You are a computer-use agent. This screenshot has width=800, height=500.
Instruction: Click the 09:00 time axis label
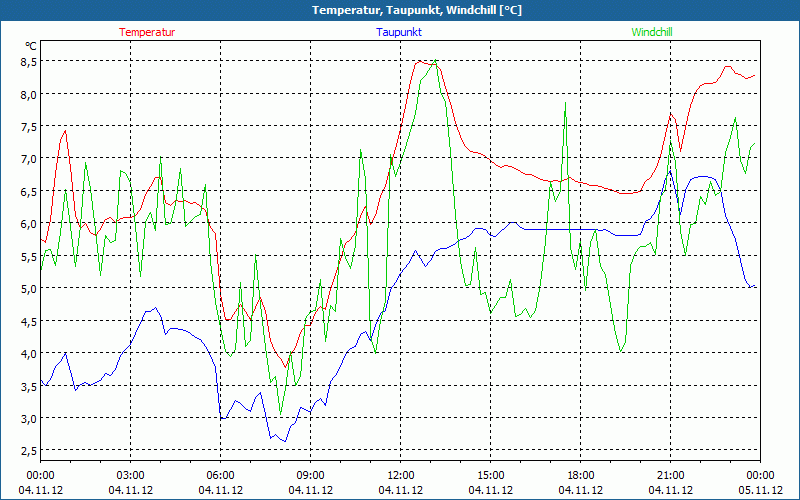pos(311,476)
